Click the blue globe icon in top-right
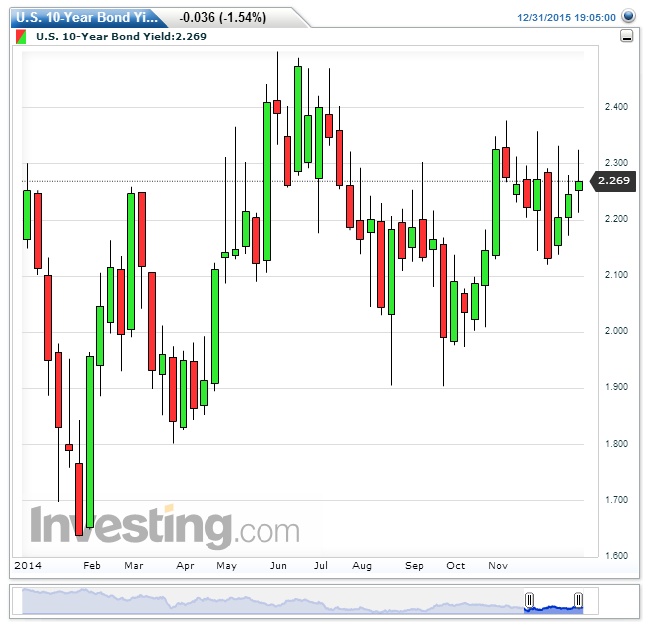 click(628, 16)
